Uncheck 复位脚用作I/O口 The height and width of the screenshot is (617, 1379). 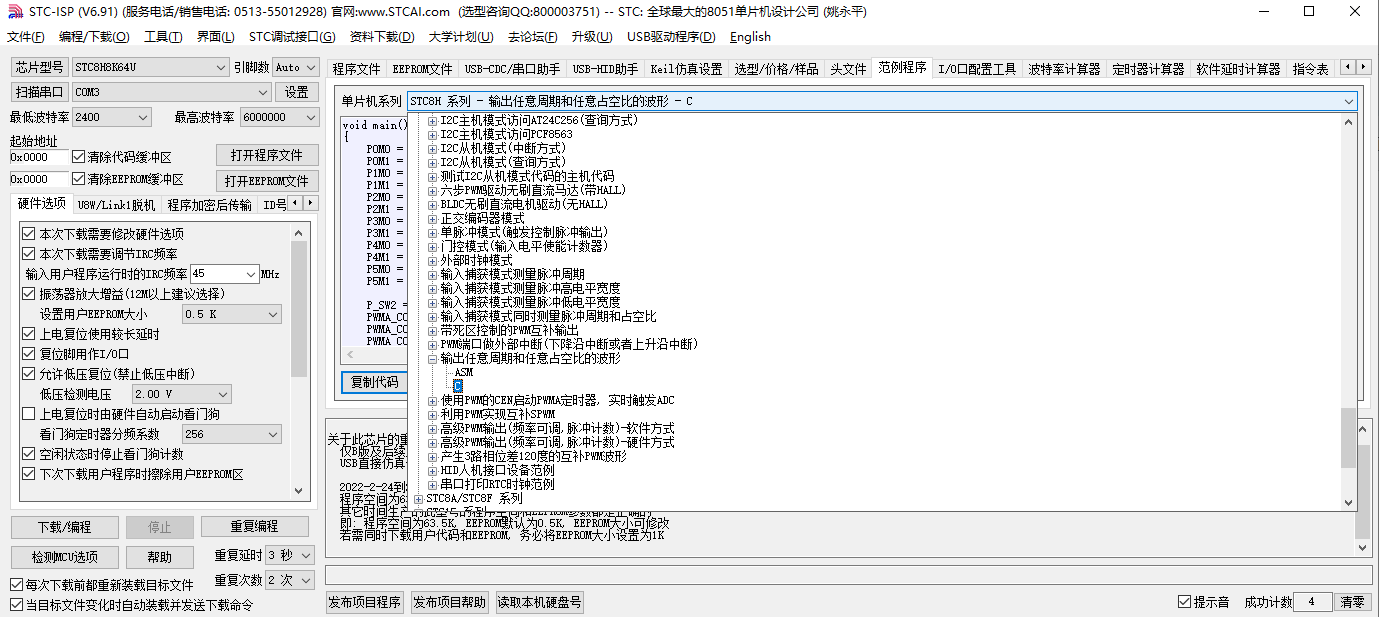tap(28, 354)
